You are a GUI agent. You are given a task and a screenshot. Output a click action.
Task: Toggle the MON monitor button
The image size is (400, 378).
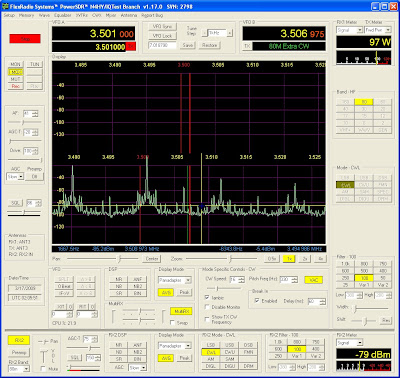[x=15, y=64]
